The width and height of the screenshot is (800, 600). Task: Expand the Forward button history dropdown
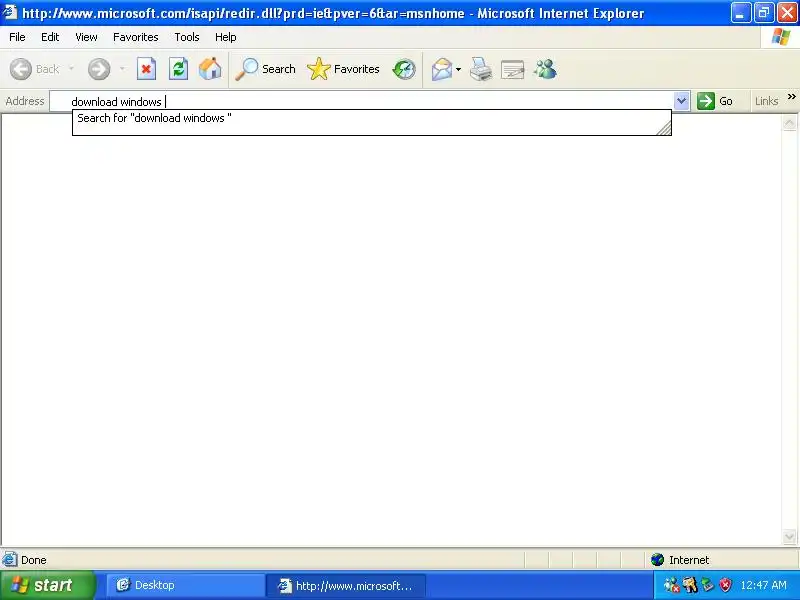pos(122,69)
